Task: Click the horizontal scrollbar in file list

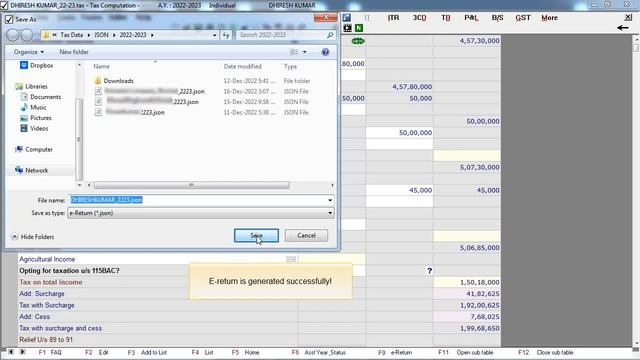Action: (191, 185)
